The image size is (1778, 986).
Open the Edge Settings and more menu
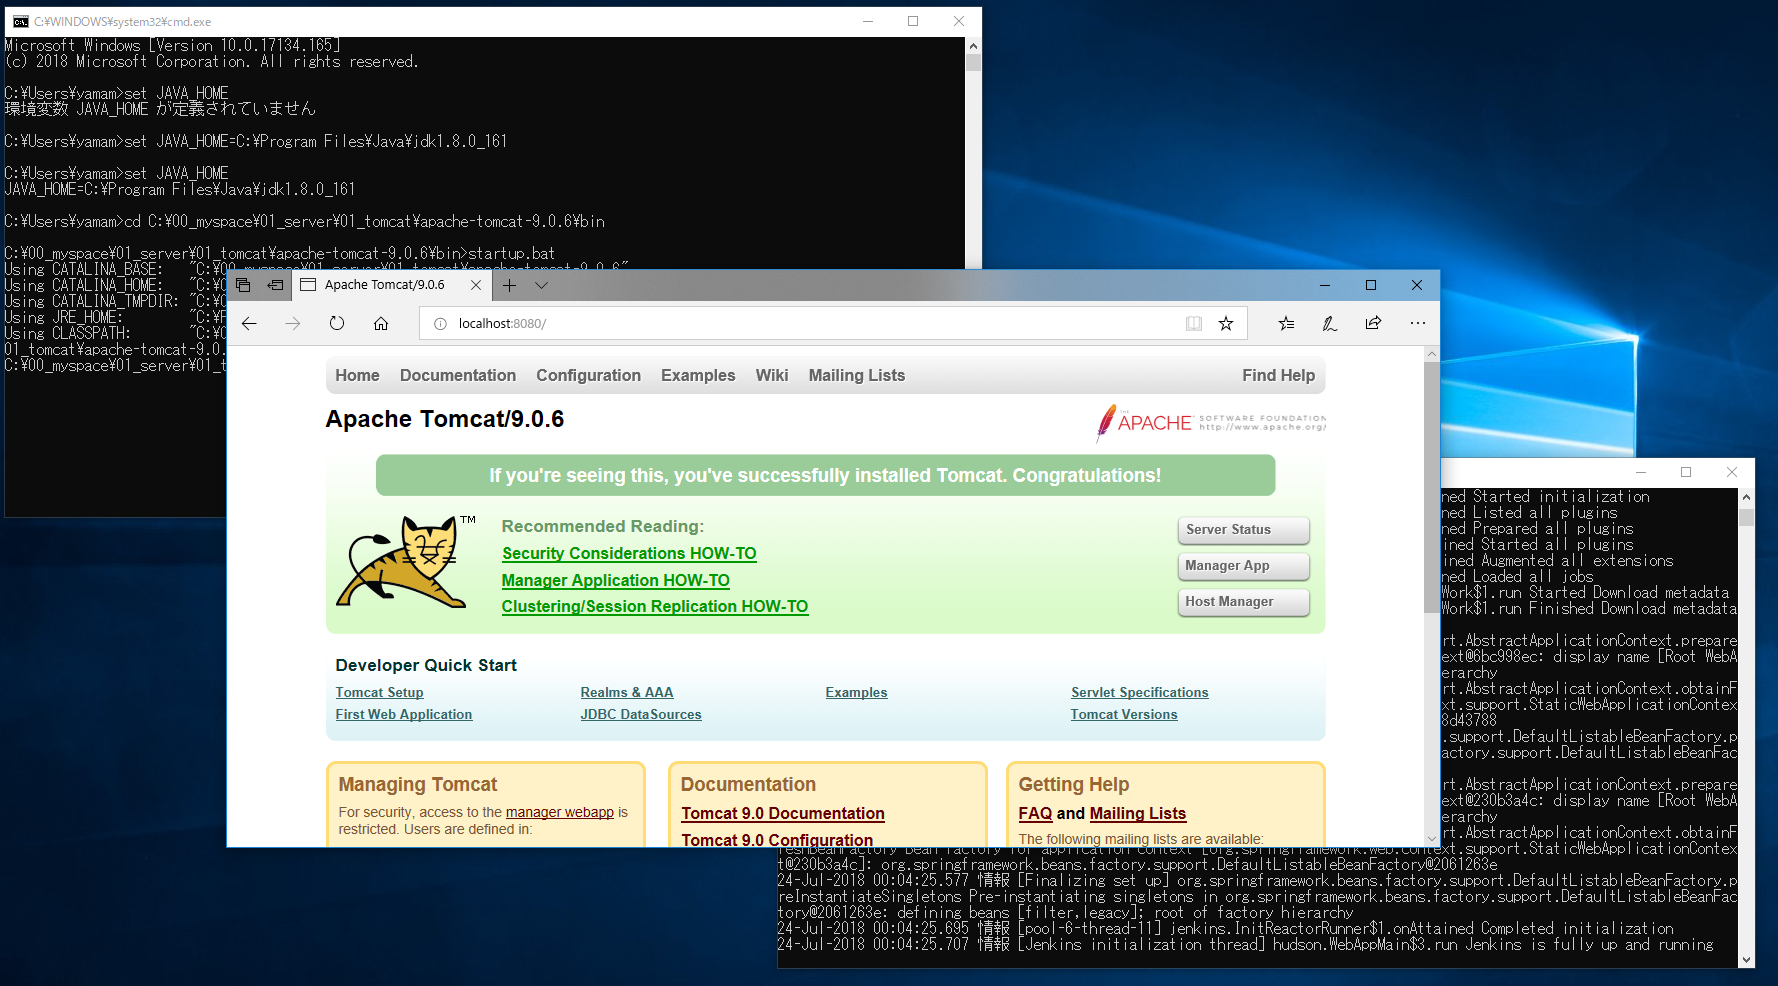coord(1418,323)
